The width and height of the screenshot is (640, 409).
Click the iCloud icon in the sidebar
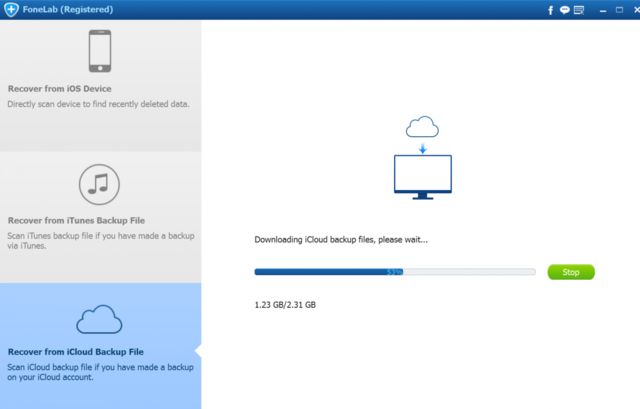pos(99,319)
